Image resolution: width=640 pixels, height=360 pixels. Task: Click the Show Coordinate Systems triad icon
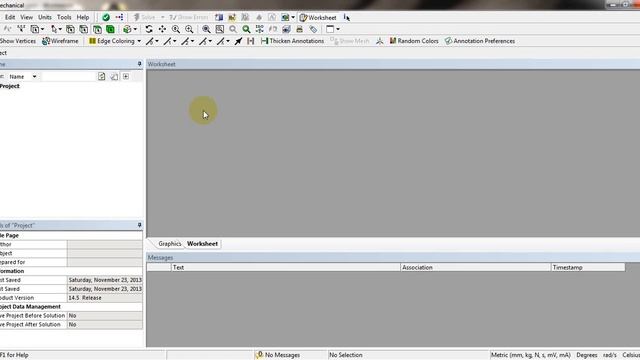(x=380, y=41)
